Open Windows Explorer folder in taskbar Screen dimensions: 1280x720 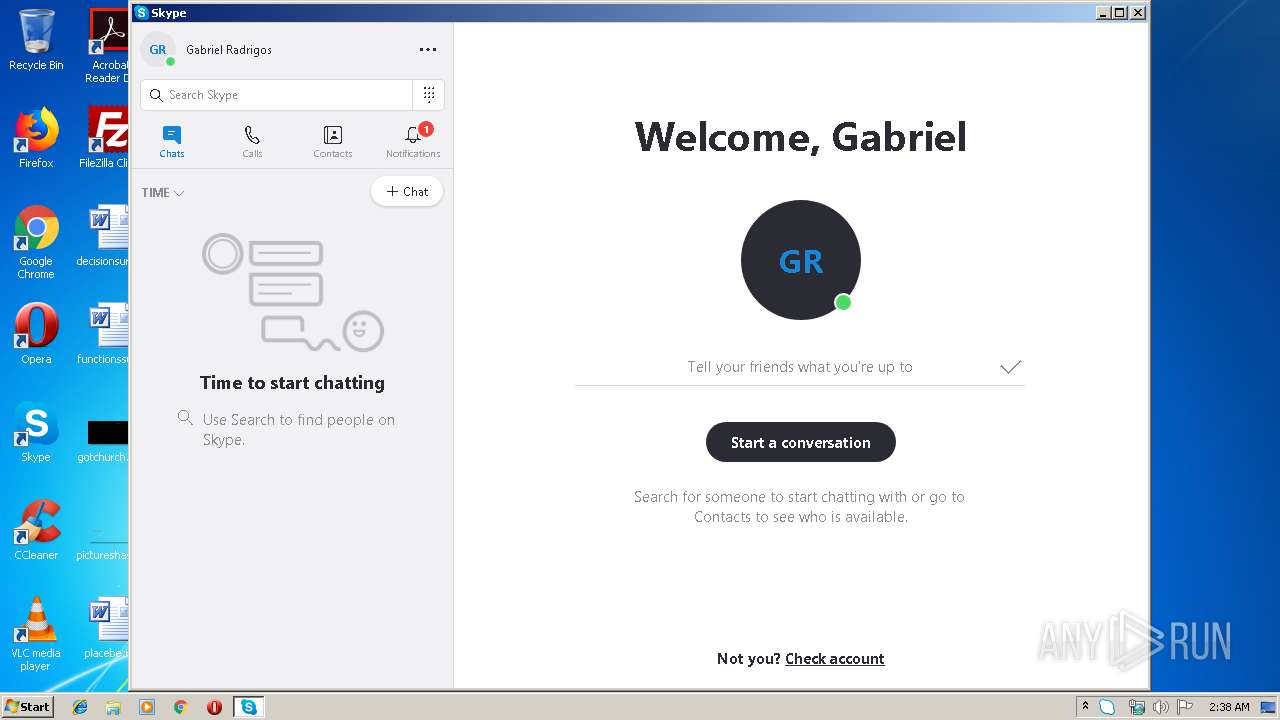113,707
